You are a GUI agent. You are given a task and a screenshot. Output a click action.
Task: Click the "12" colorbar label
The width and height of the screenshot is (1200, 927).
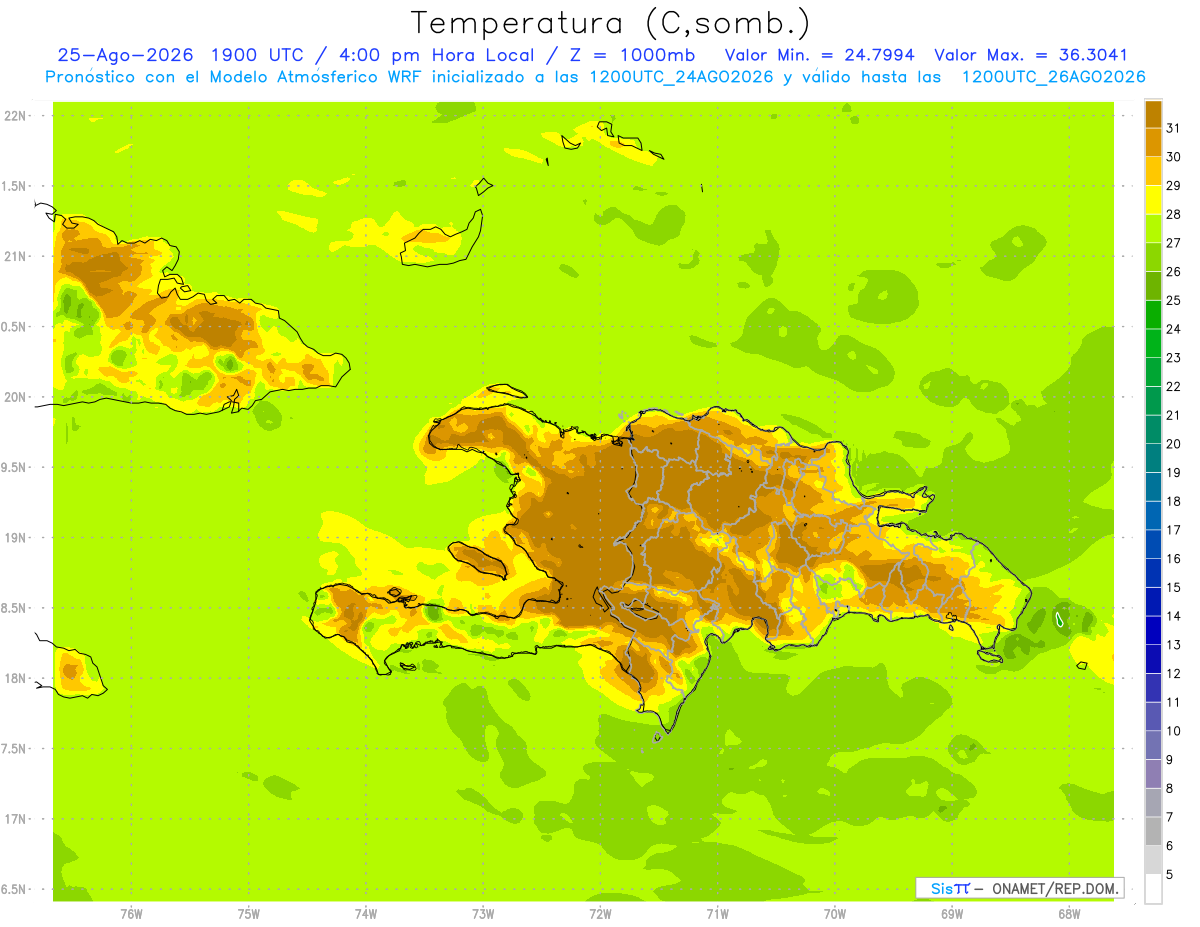click(x=1174, y=673)
